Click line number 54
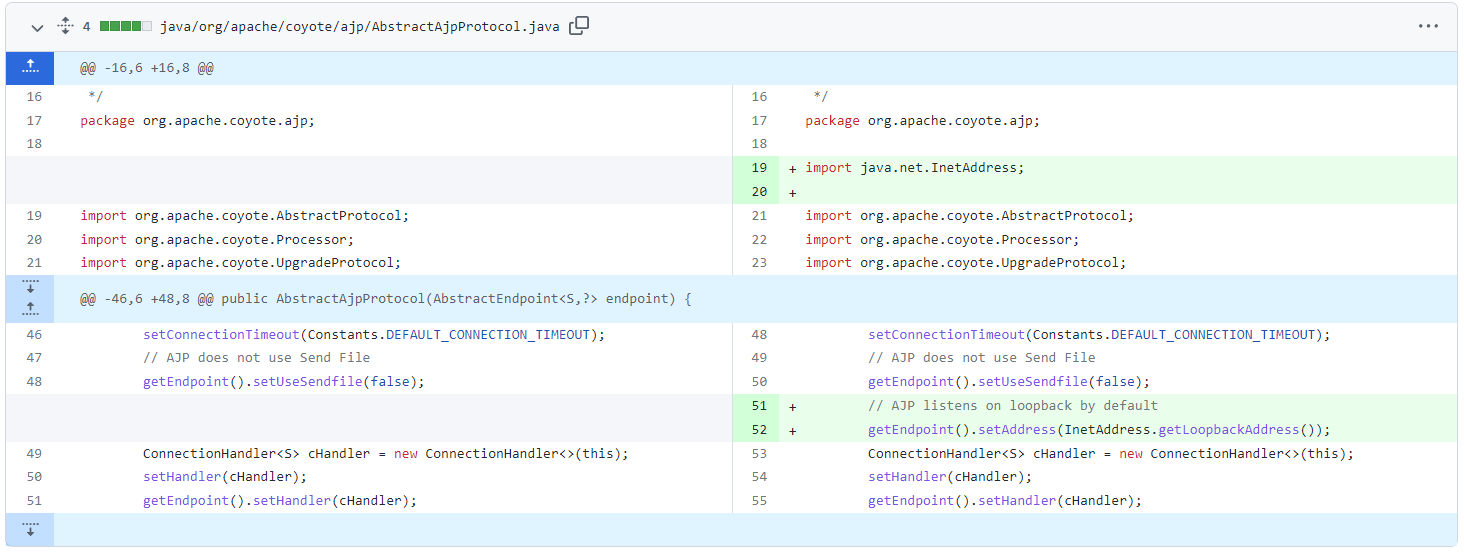 759,477
